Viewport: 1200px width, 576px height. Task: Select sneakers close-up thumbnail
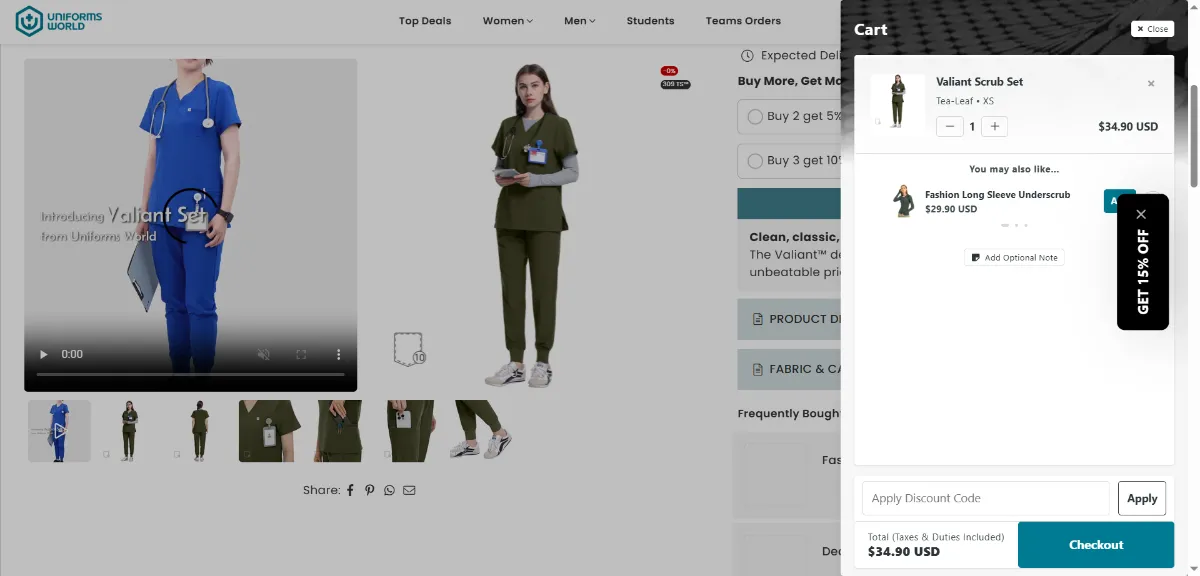click(483, 431)
